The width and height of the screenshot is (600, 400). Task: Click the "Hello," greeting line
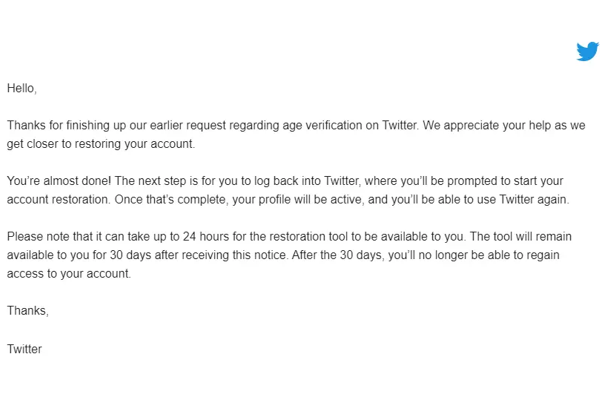click(x=22, y=88)
